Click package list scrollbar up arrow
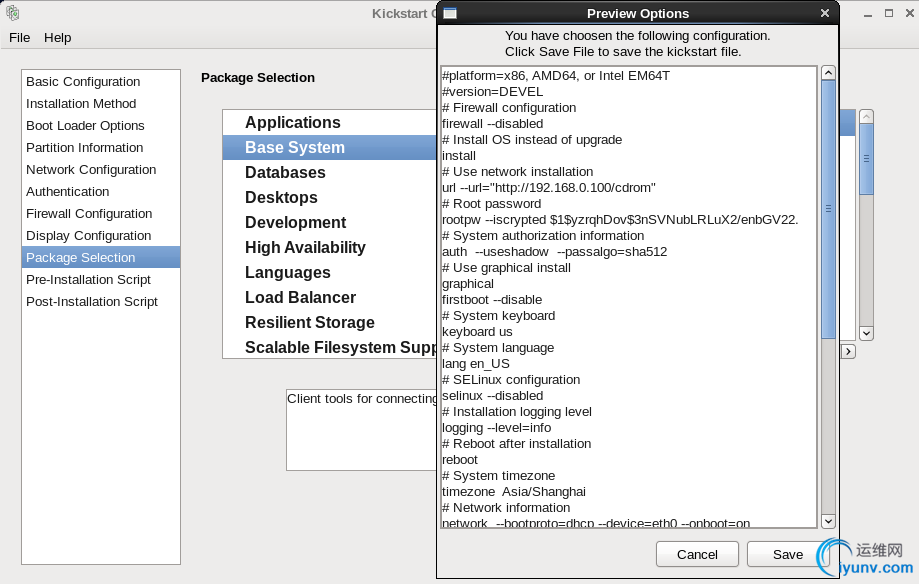 click(x=866, y=117)
